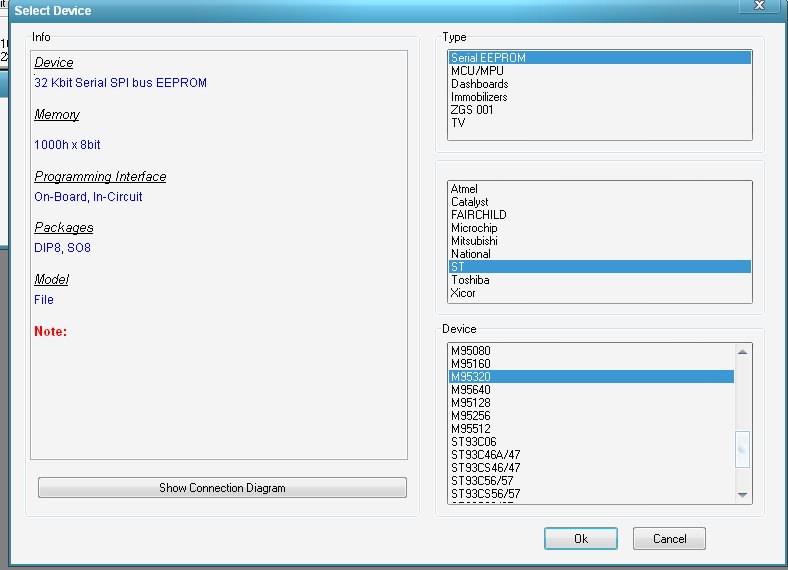This screenshot has height=570, width=788.
Task: Click Device list scroll down arrow
Action: click(x=742, y=495)
